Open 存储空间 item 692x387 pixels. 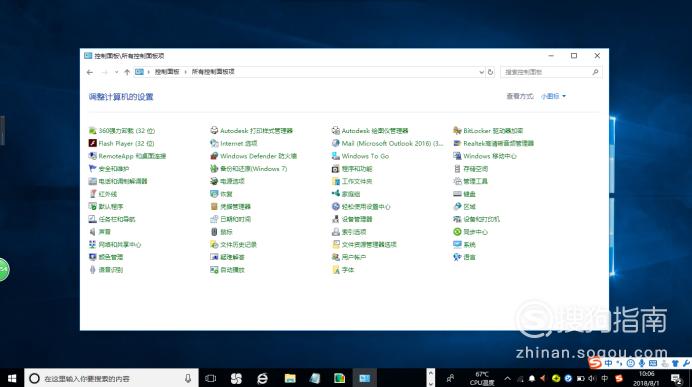tap(470, 169)
